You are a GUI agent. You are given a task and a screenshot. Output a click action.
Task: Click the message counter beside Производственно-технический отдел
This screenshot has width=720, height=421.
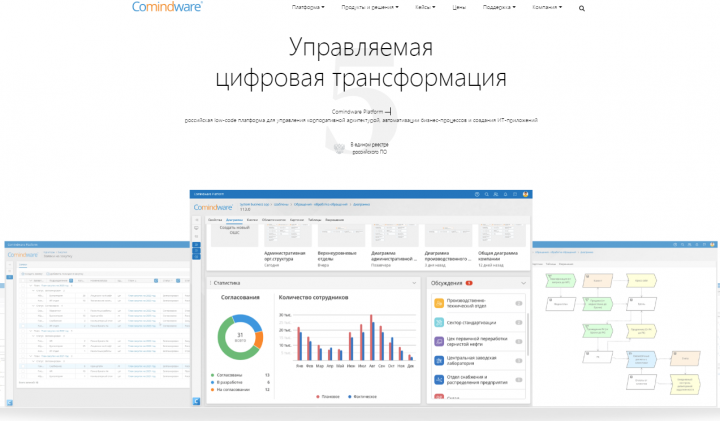click(x=519, y=303)
